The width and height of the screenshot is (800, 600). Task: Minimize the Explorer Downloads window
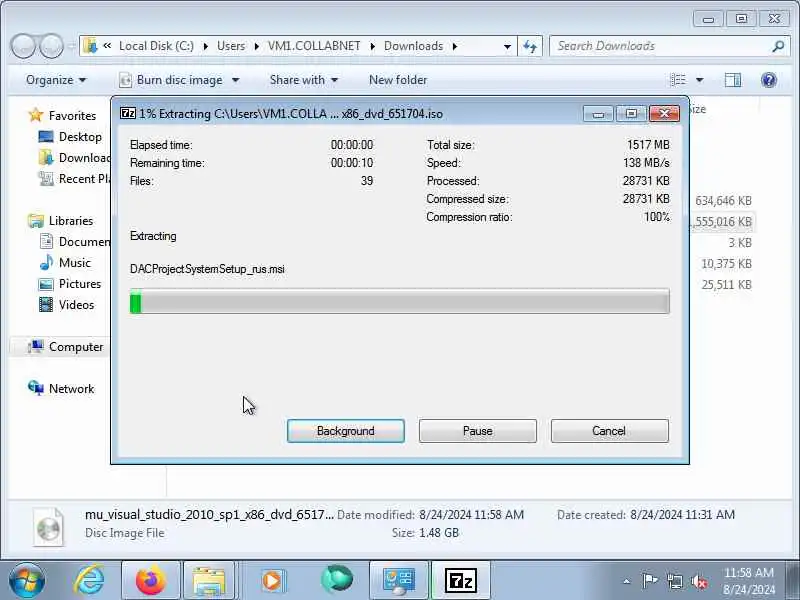(708, 19)
